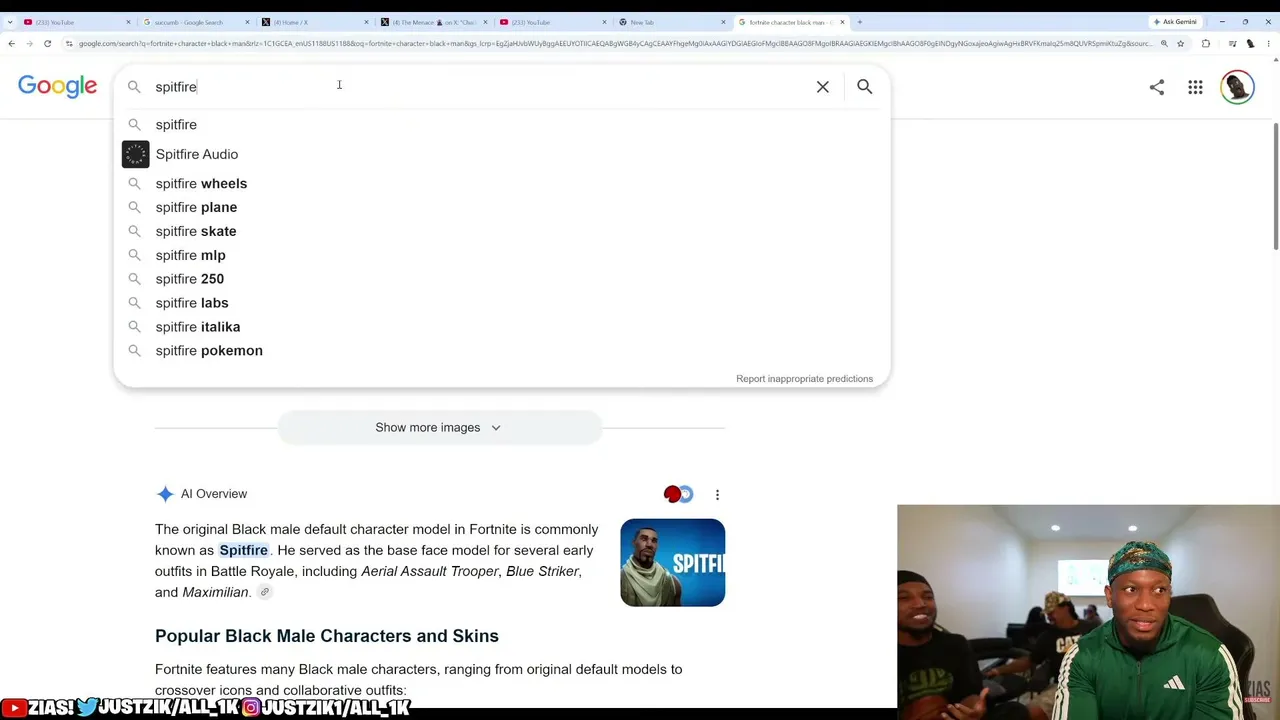Open the media control icon in toolbar
The width and height of the screenshot is (1280, 720).
pyautogui.click(x=1232, y=44)
